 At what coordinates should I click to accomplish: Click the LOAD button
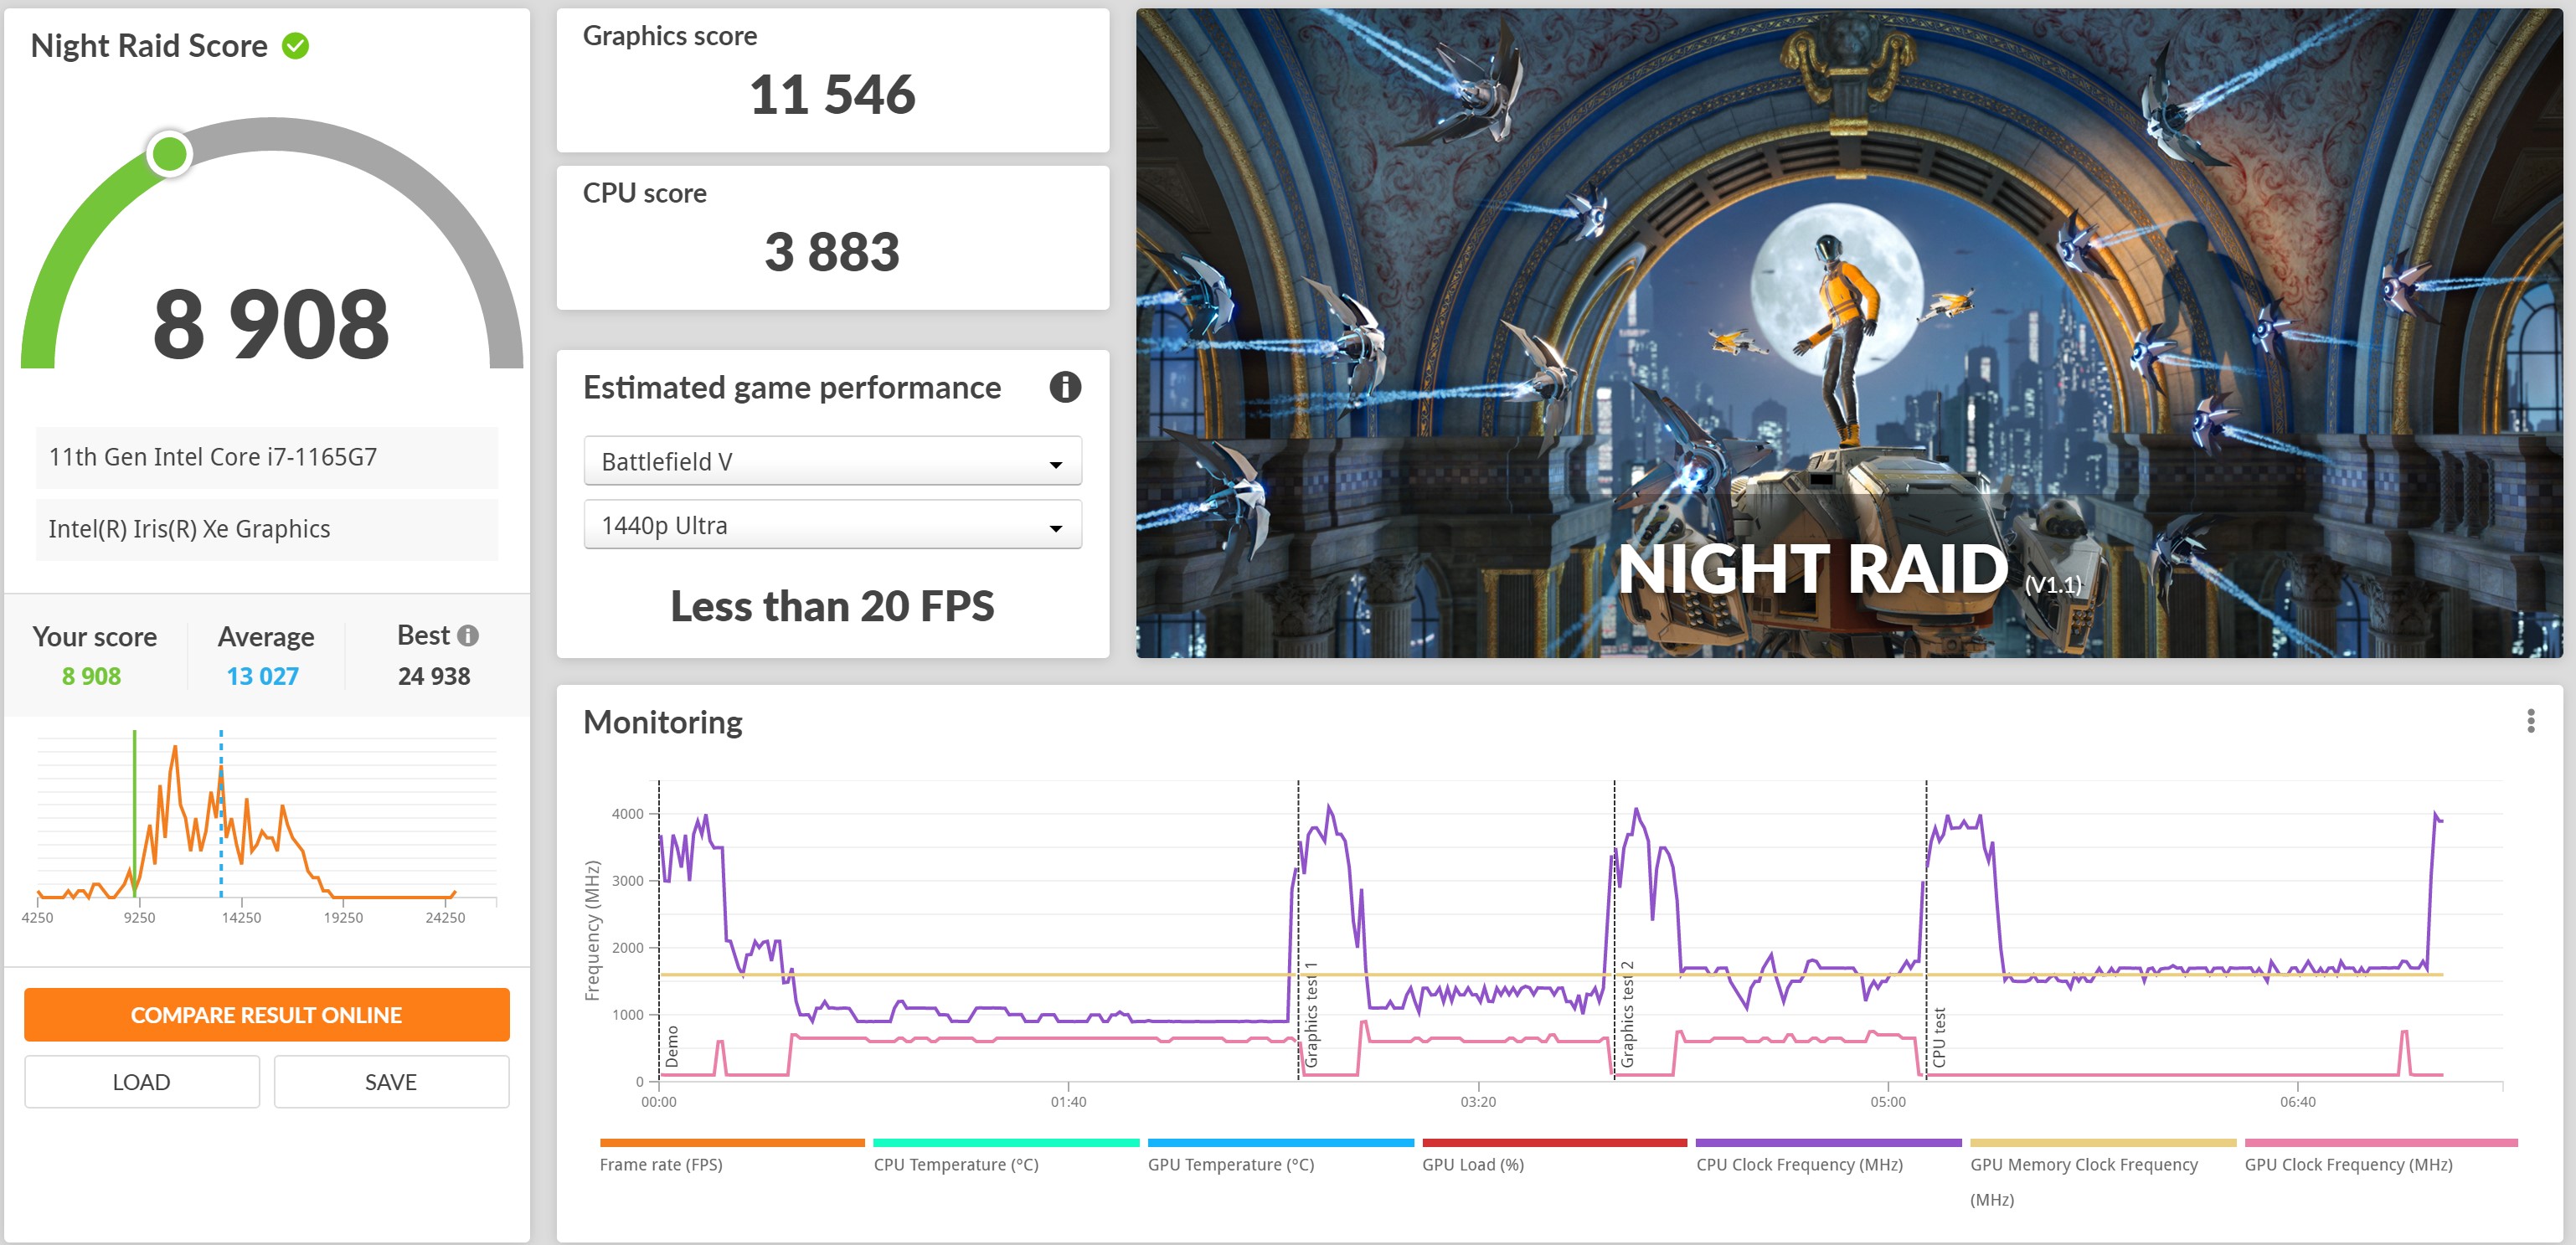[141, 1082]
